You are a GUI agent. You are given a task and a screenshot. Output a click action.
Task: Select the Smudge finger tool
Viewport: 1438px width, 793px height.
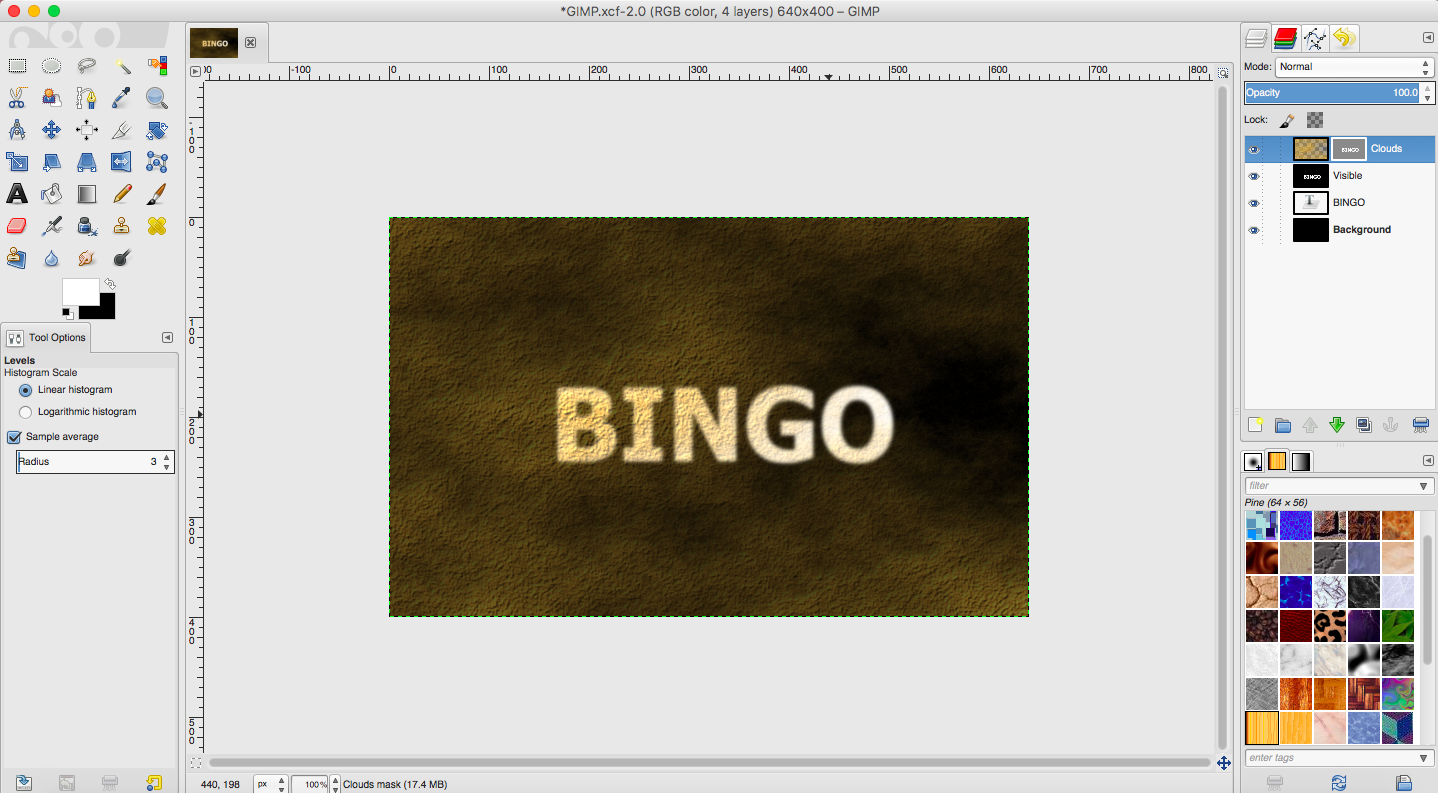[x=87, y=258]
